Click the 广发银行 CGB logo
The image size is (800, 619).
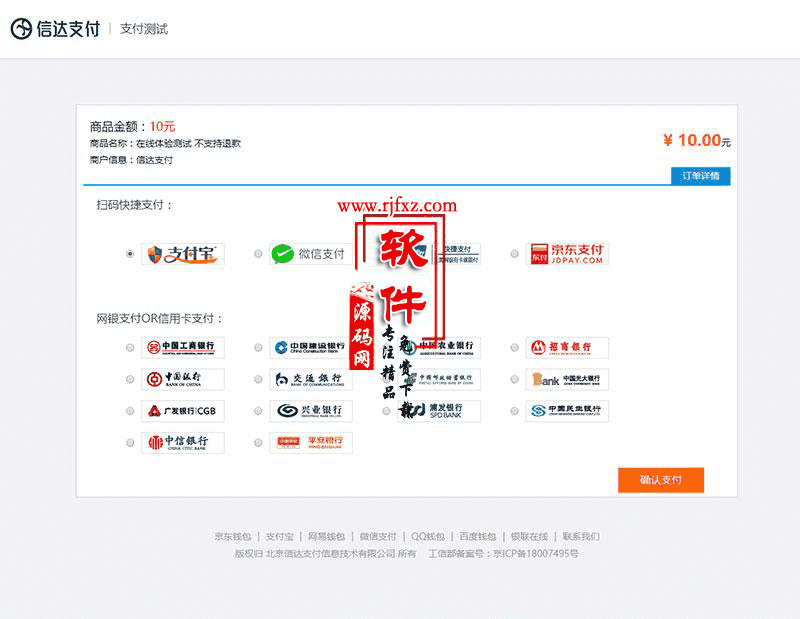(x=183, y=411)
